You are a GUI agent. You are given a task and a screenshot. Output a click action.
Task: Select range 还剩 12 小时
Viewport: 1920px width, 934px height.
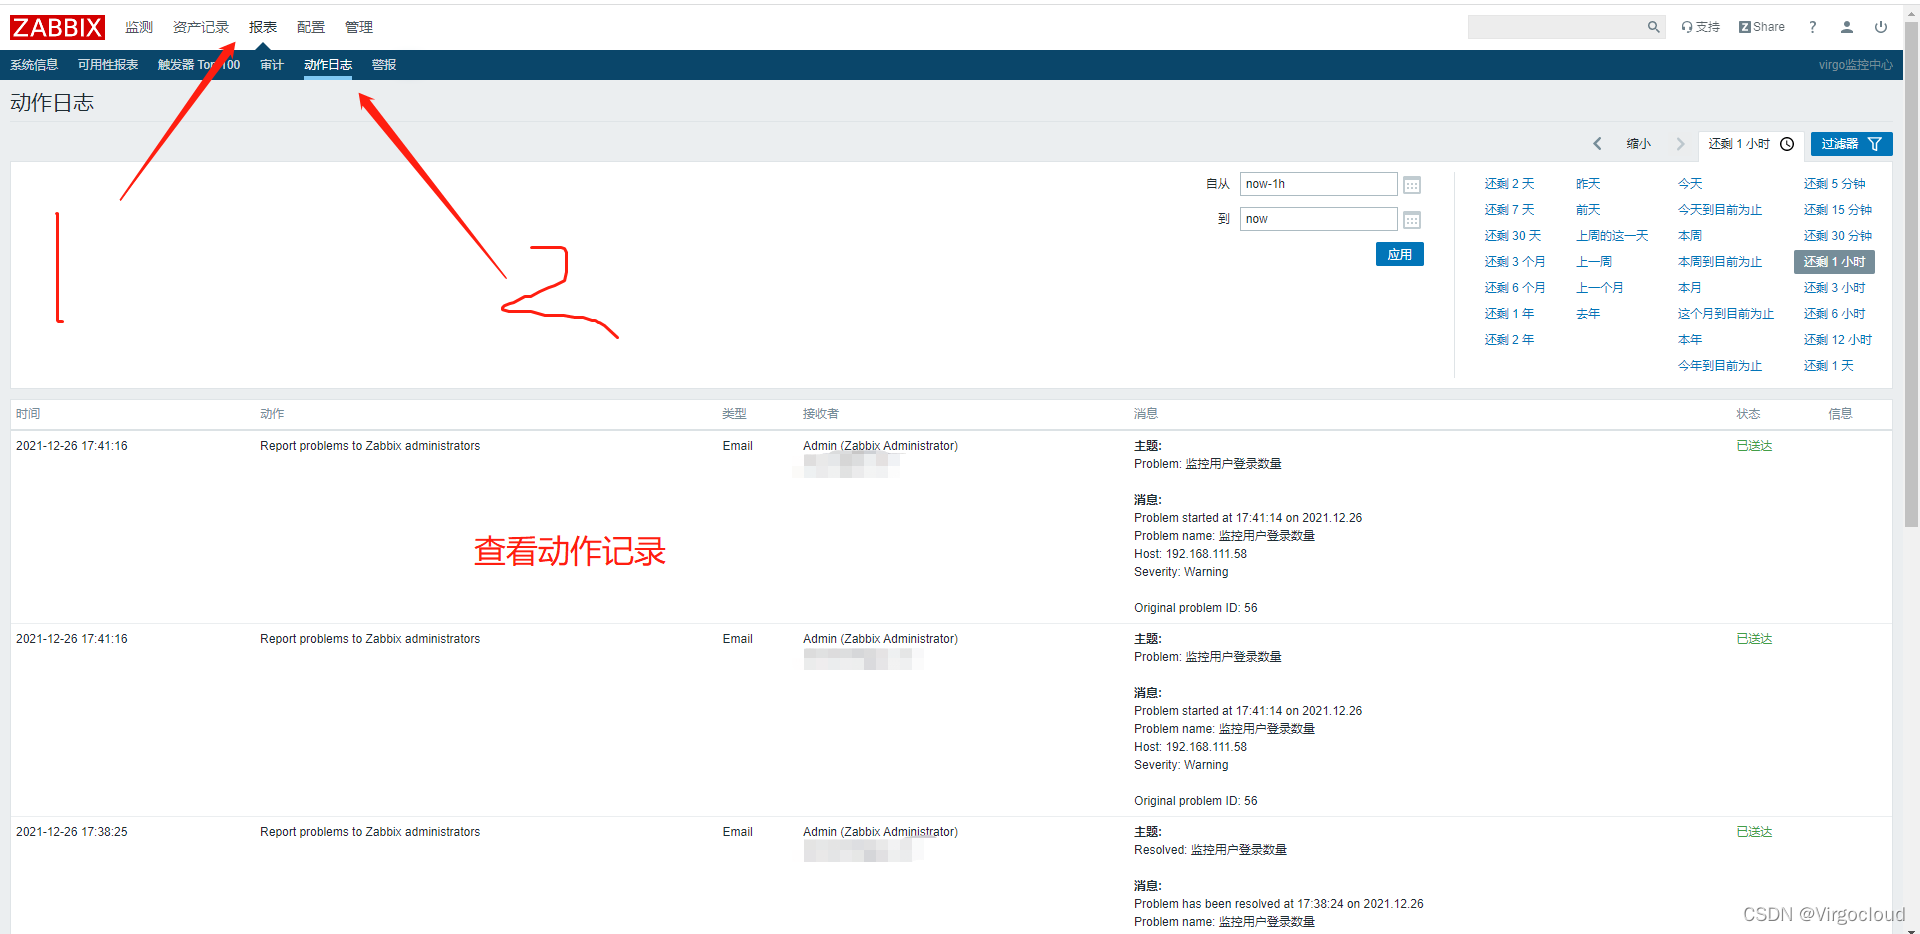point(1838,340)
